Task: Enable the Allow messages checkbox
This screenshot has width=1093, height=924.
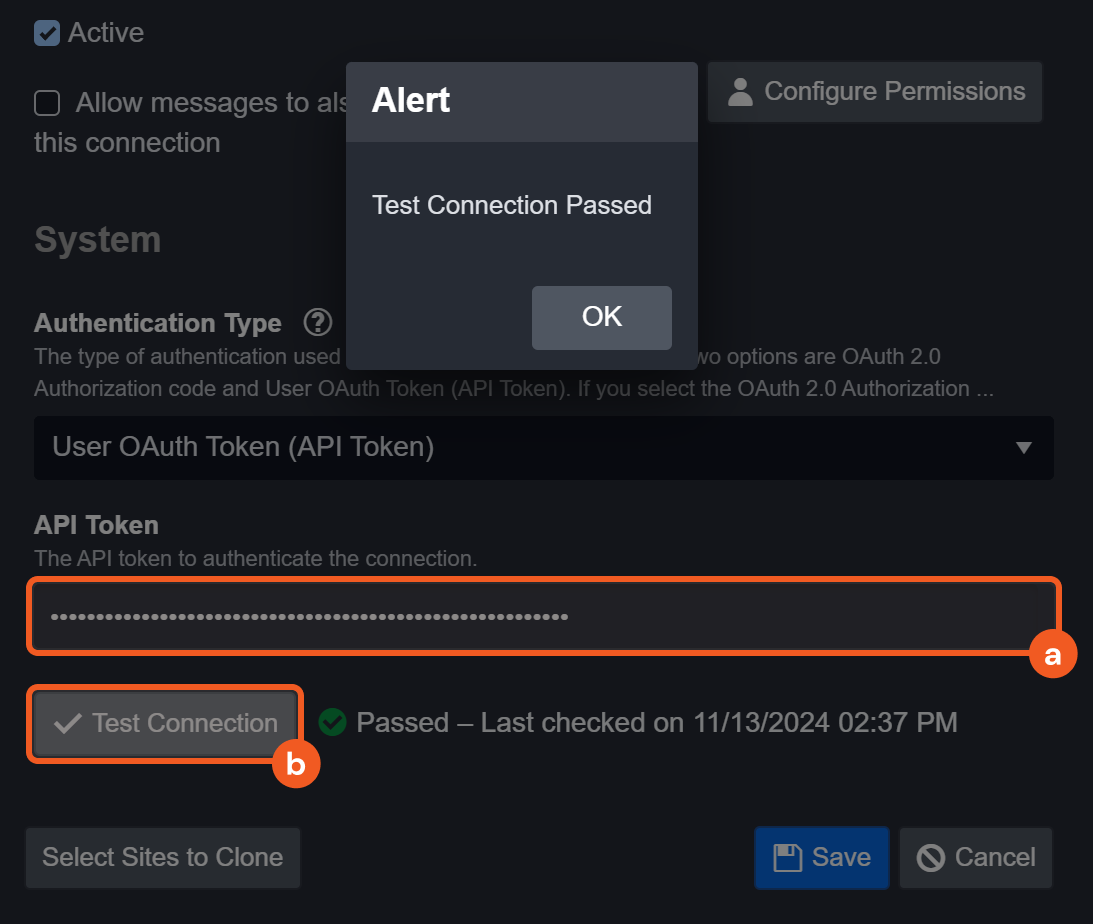Action: point(47,103)
